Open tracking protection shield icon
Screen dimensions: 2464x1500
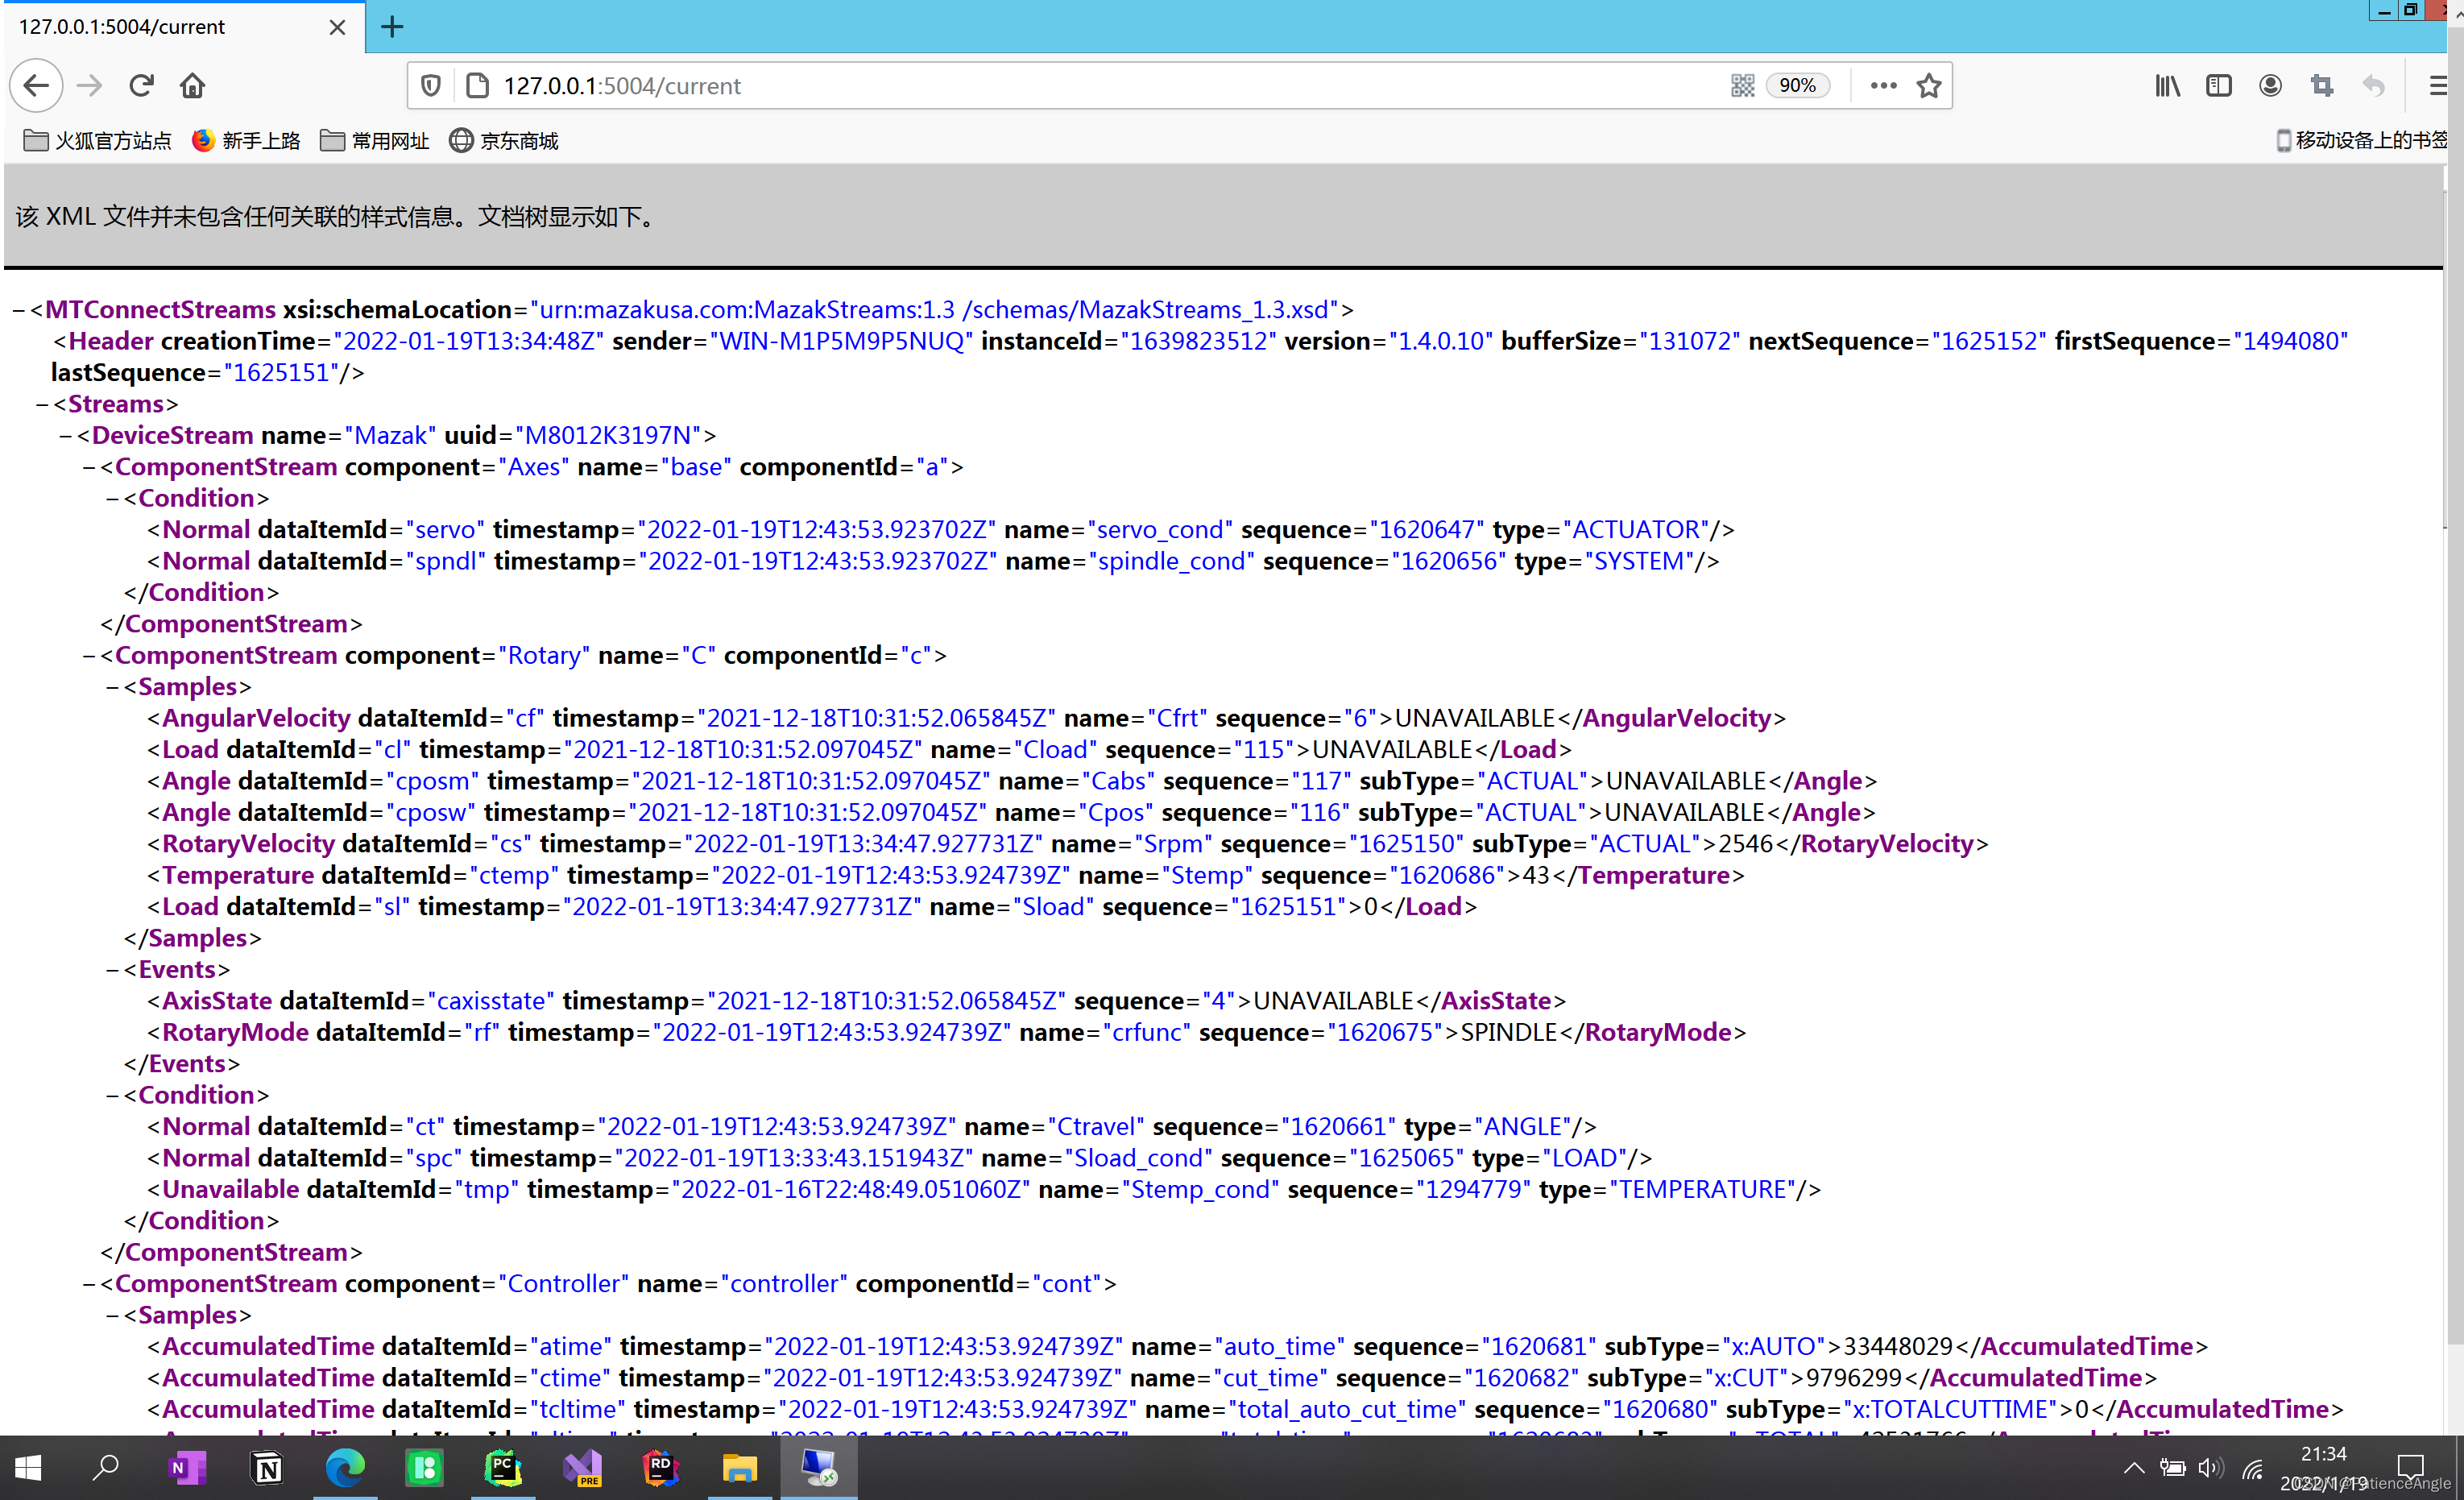coord(431,86)
